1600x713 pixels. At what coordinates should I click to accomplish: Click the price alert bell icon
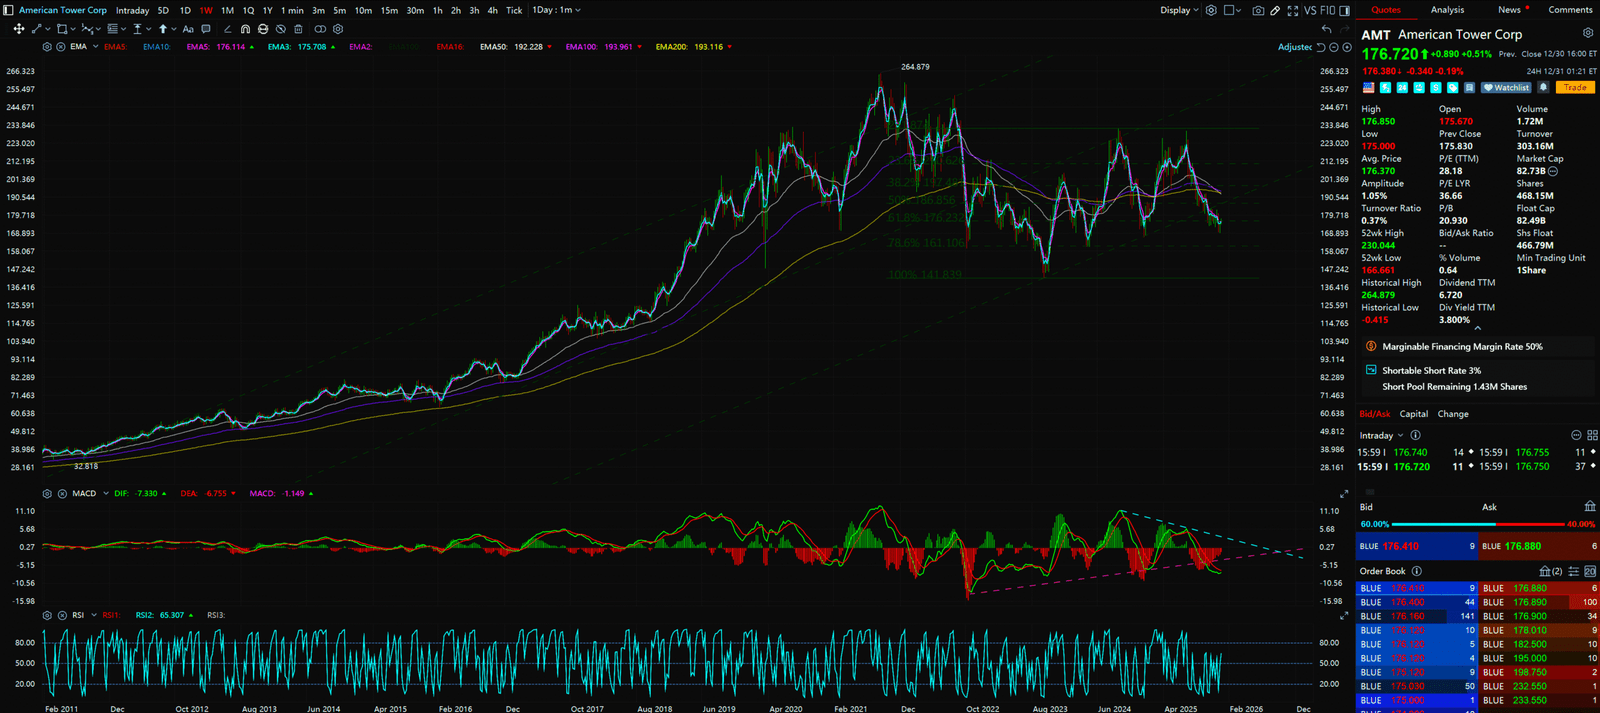pyautogui.click(x=1543, y=87)
